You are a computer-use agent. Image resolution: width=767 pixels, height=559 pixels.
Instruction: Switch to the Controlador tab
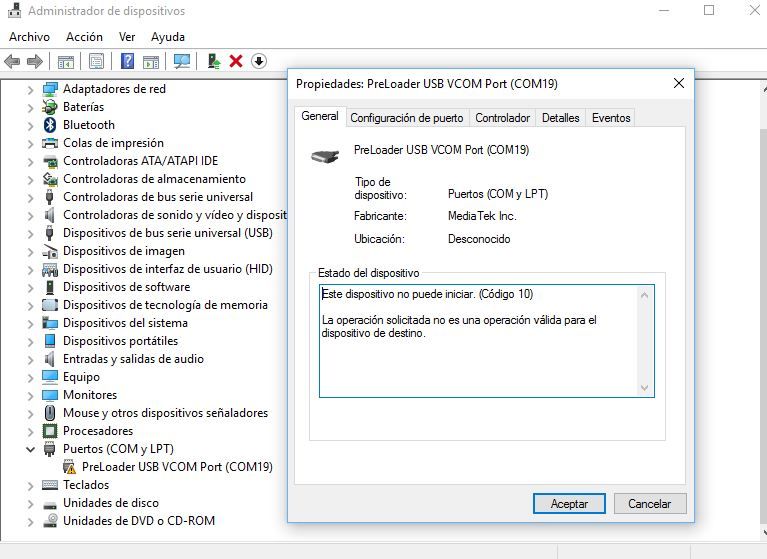(x=502, y=118)
